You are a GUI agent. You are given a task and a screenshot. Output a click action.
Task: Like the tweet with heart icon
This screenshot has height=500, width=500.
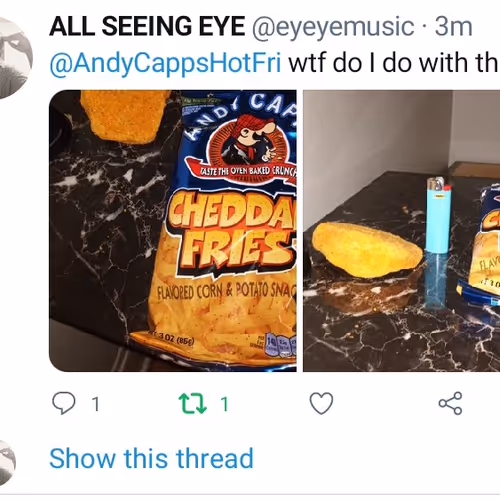tap(321, 403)
